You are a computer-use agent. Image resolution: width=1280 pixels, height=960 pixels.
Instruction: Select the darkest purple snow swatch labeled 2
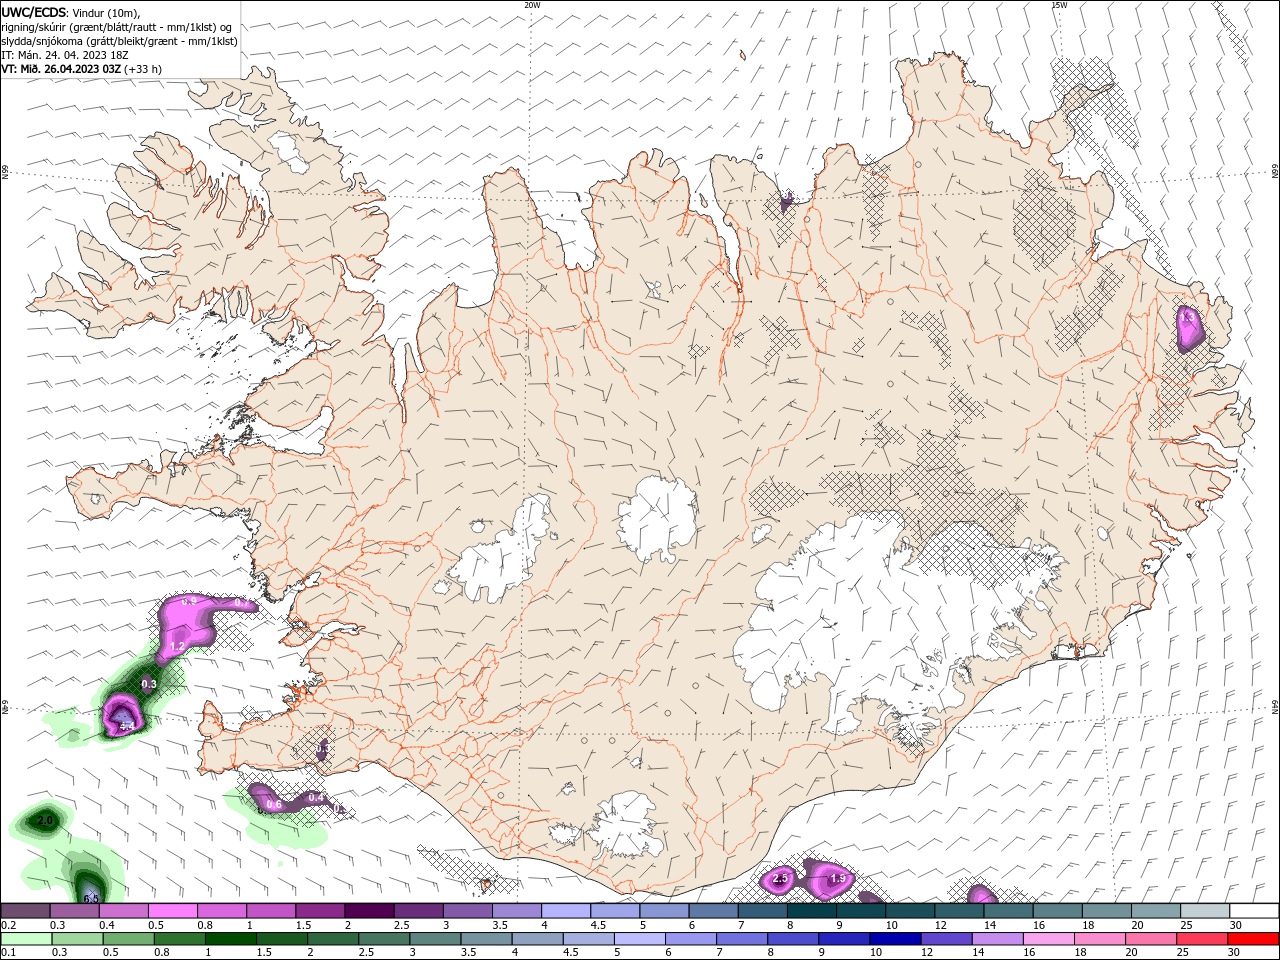(x=369, y=911)
